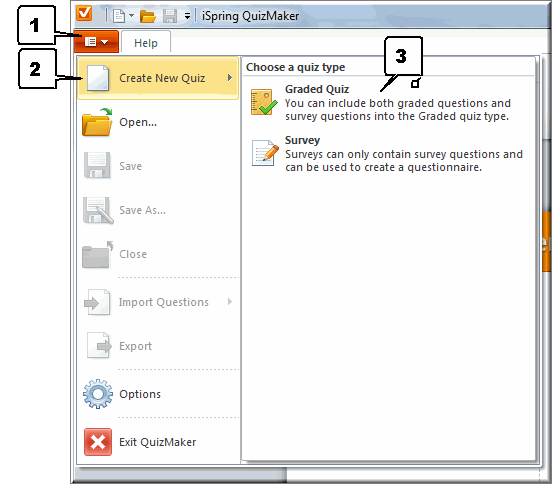Click the Export menu entry
This screenshot has width=552, height=484.
point(158,346)
